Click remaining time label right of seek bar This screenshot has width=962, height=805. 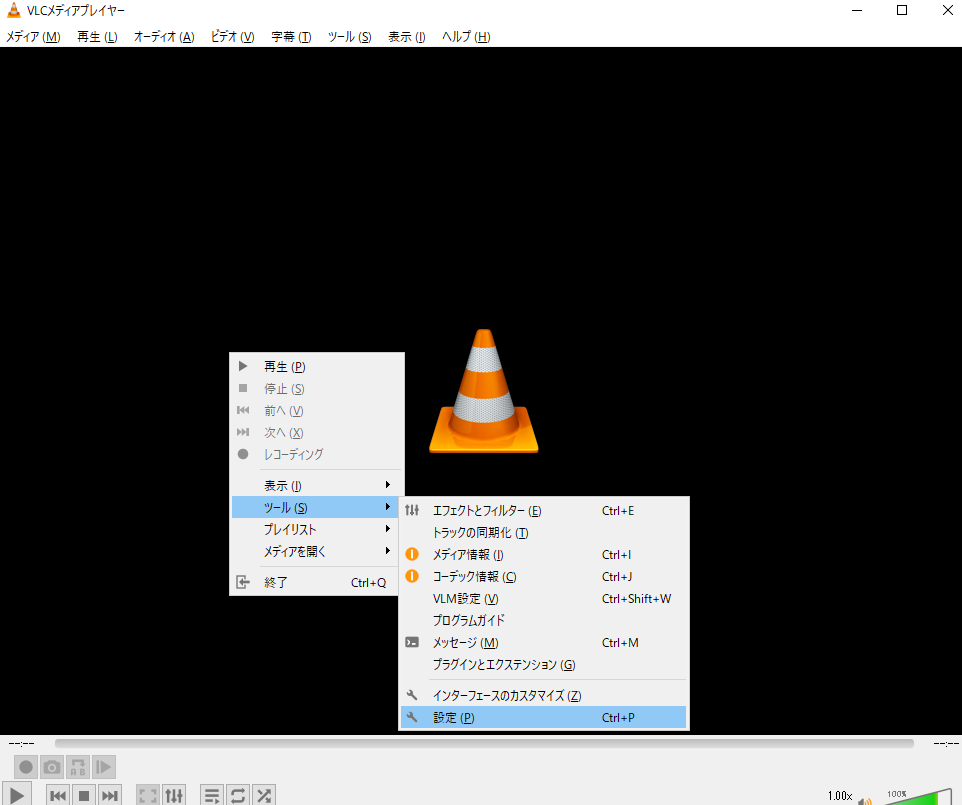coord(946,743)
